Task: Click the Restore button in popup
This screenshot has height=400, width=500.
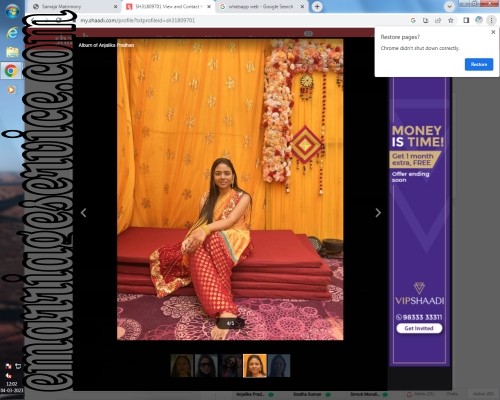Action: click(x=479, y=64)
